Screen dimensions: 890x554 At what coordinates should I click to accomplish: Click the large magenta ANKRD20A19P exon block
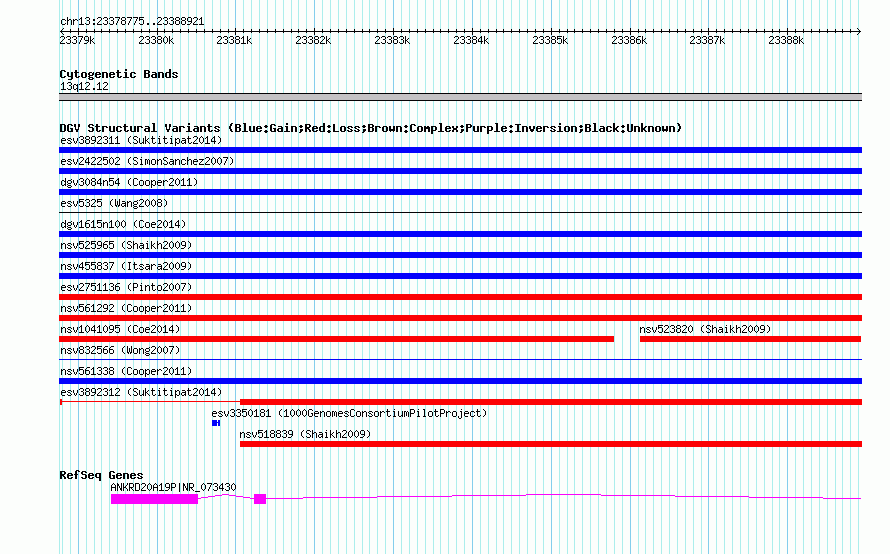coord(154,499)
